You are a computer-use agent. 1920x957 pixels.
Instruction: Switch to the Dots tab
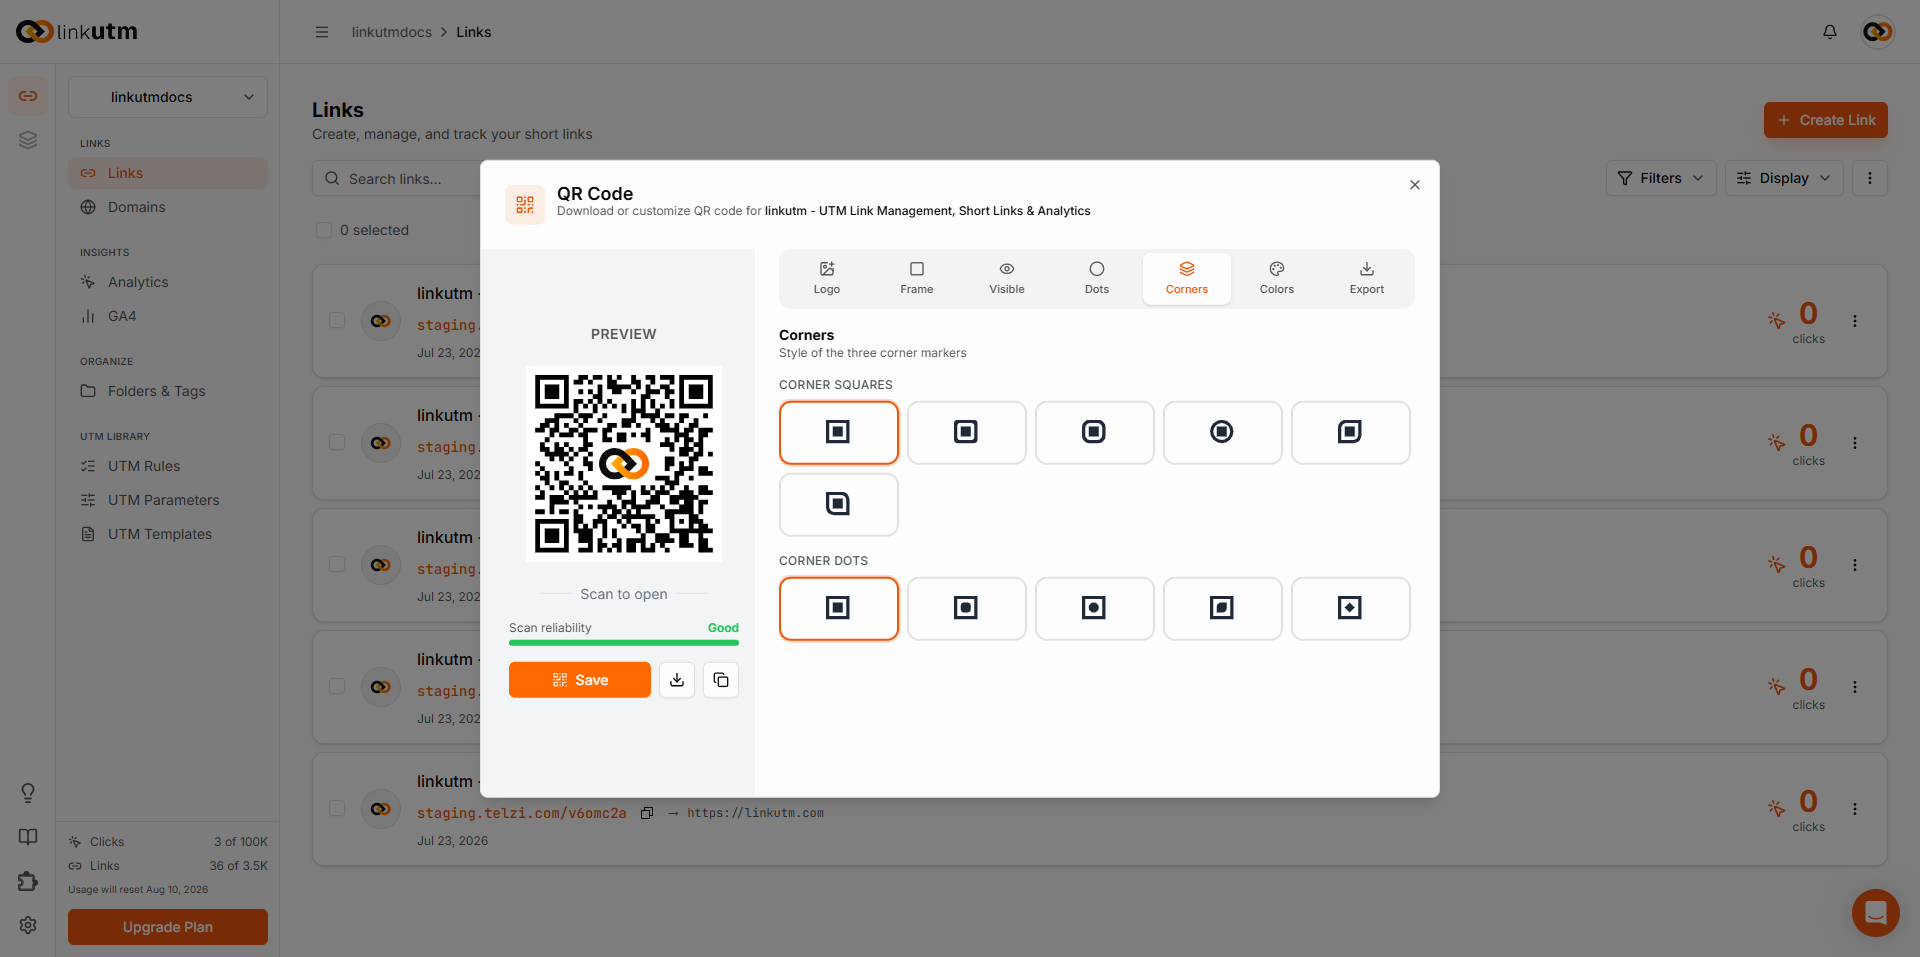(x=1097, y=278)
